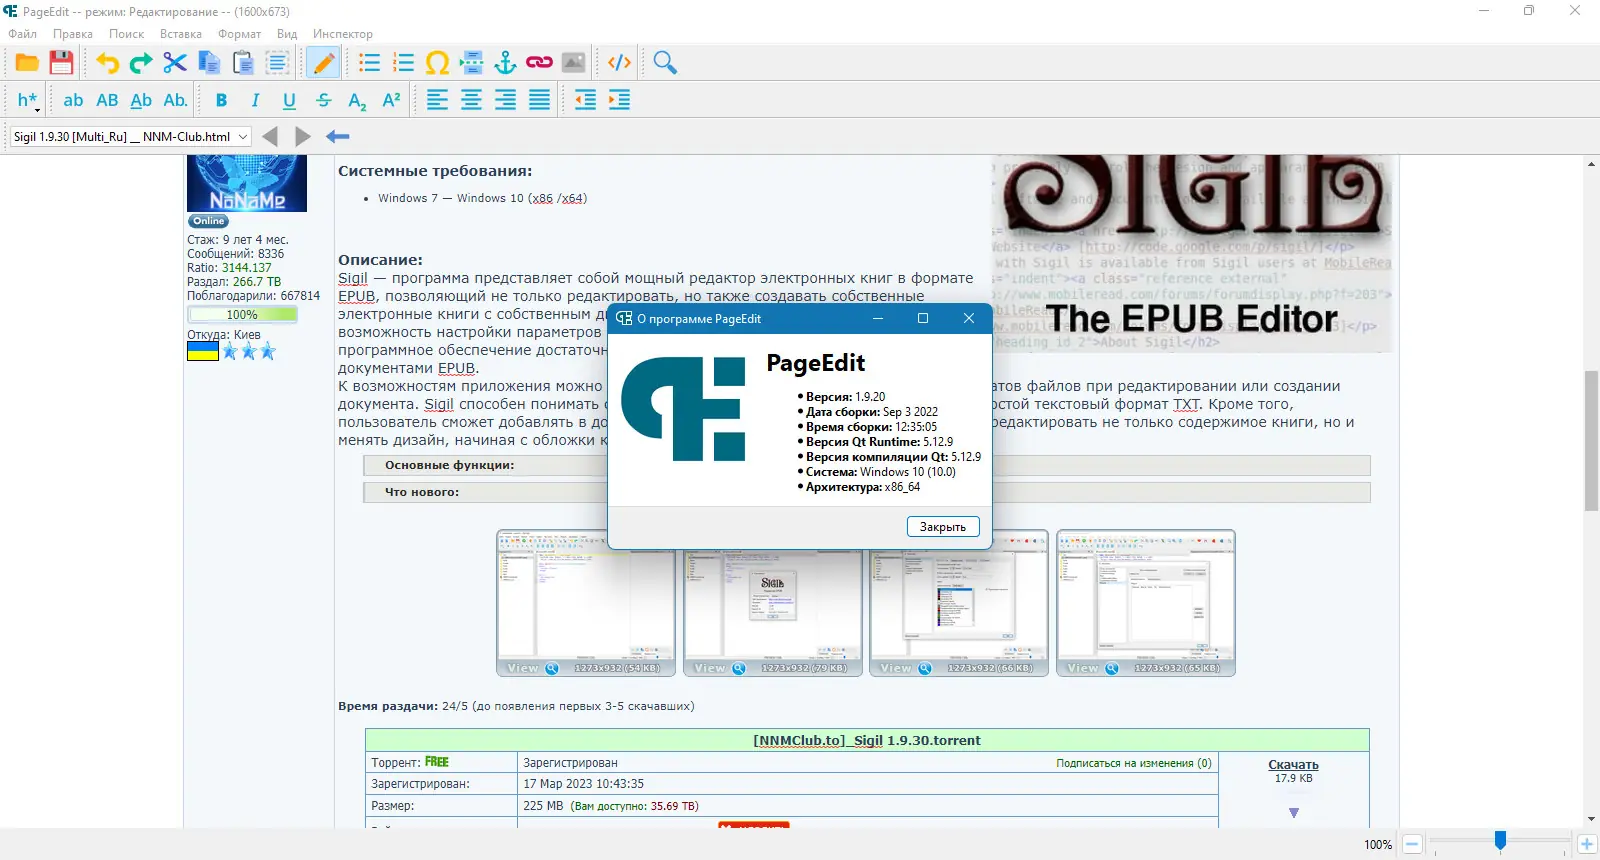The width and height of the screenshot is (1600, 860).
Task: Click the zoom slider handle
Action: [1500, 841]
